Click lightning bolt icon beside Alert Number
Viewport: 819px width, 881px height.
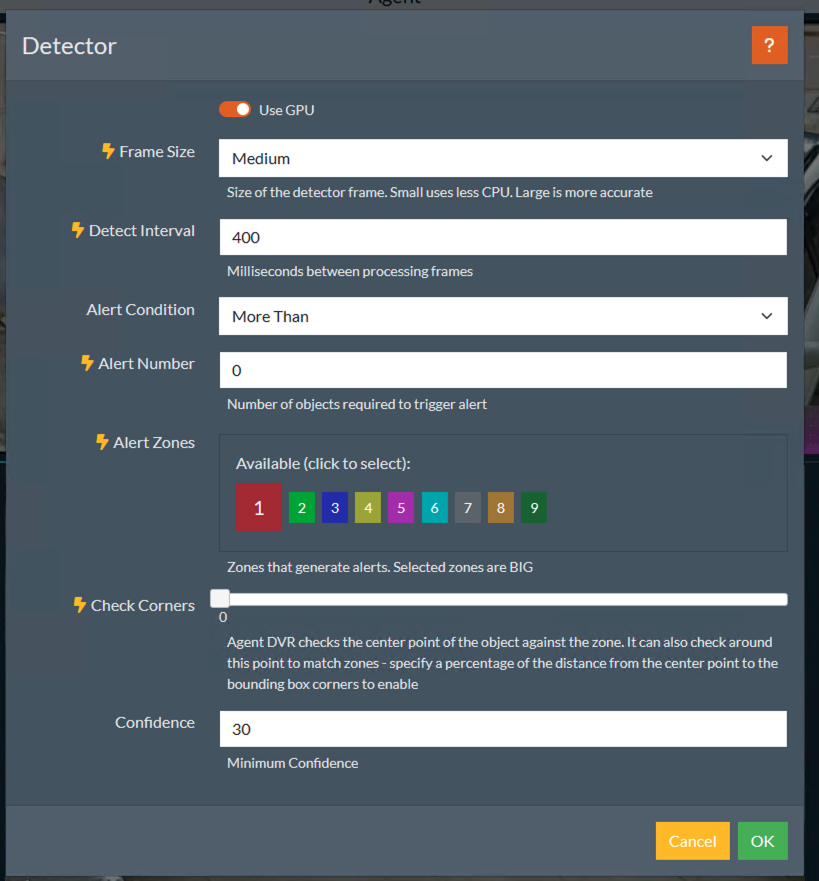click(x=87, y=364)
